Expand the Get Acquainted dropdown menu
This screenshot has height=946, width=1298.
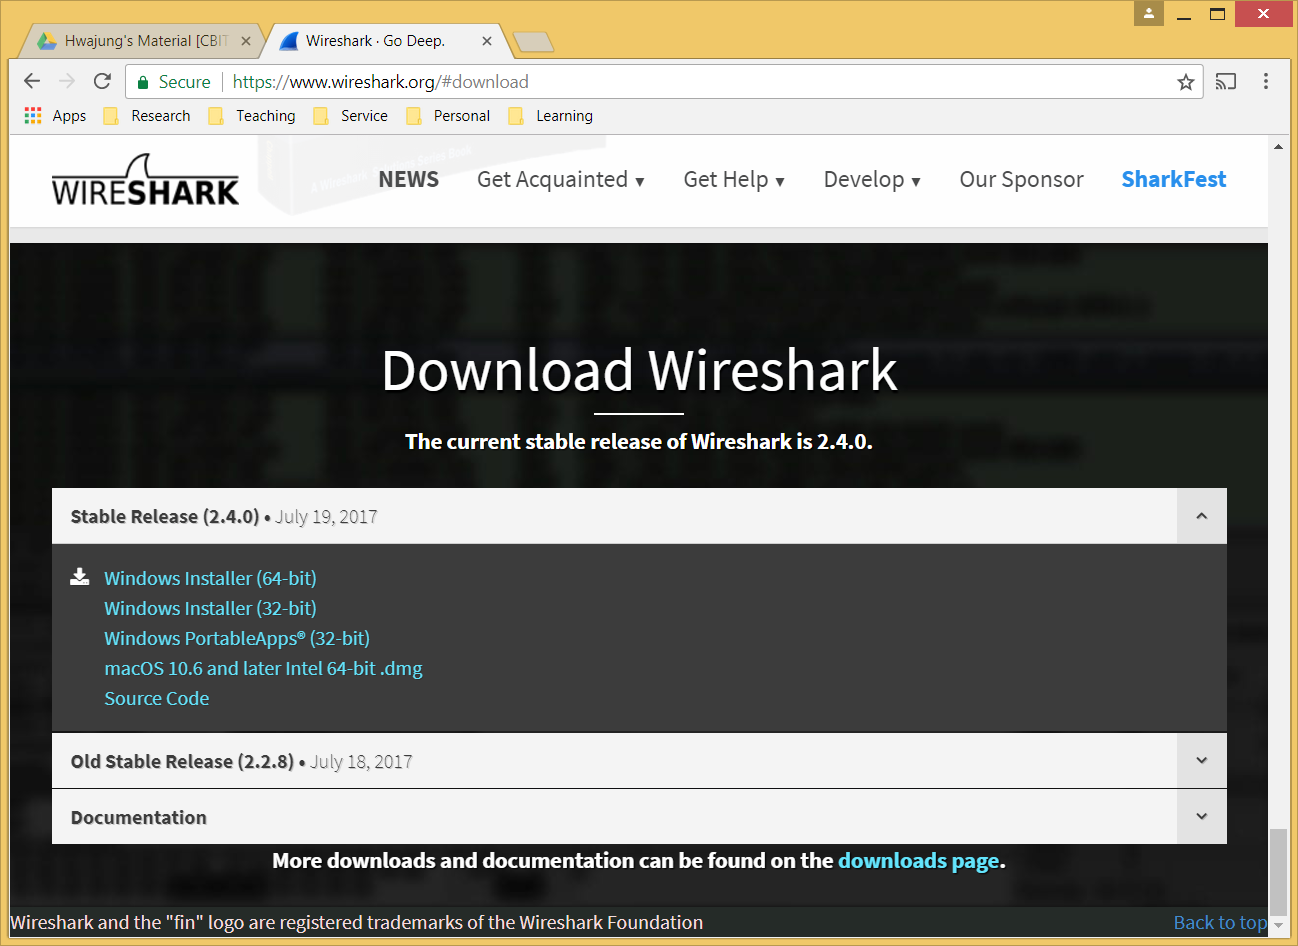pos(561,180)
